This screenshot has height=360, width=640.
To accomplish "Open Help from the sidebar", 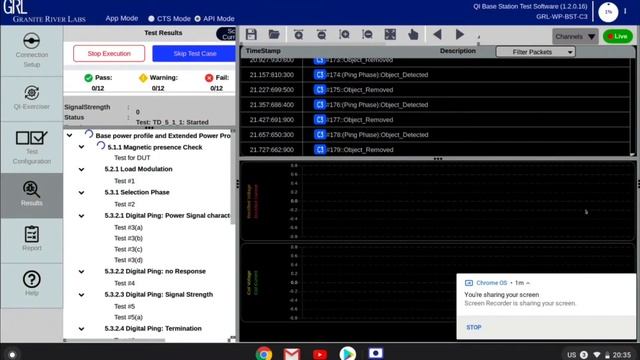I will (31, 284).
